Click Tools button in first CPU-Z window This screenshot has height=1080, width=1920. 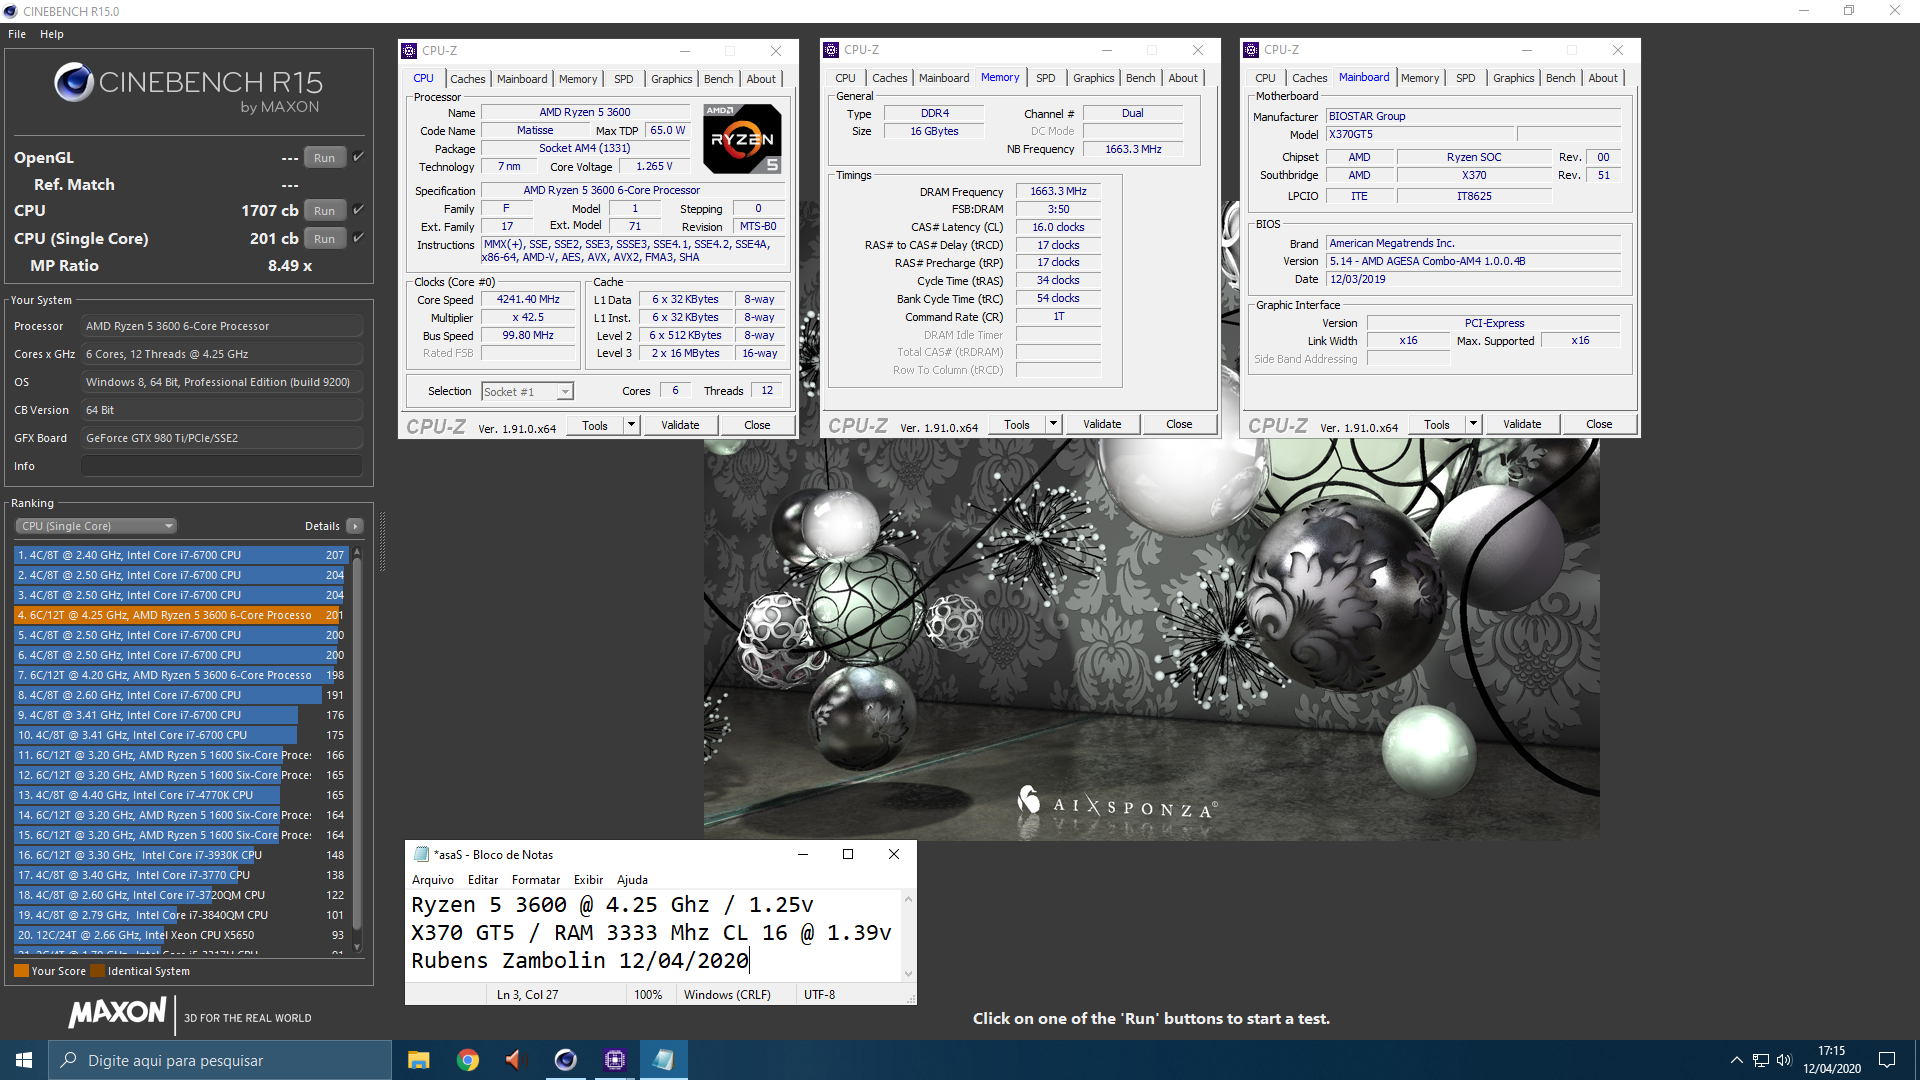coord(595,425)
